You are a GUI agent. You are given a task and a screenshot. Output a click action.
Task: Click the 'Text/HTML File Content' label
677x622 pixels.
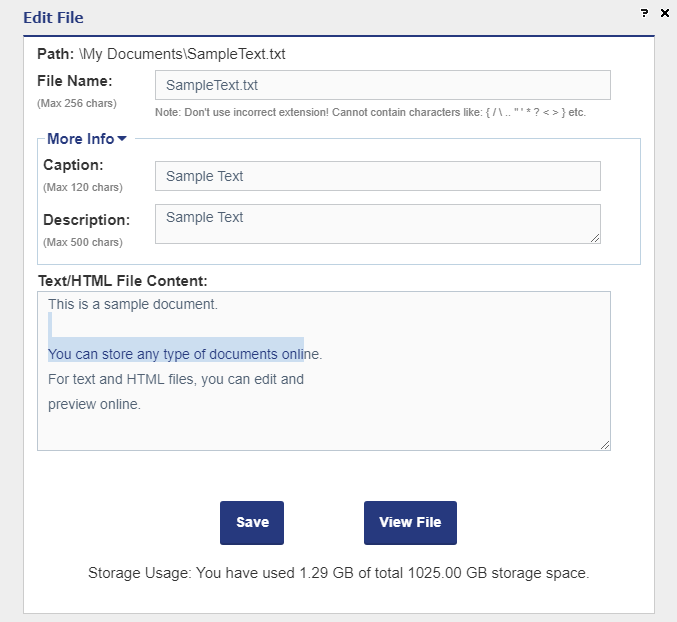click(122, 281)
